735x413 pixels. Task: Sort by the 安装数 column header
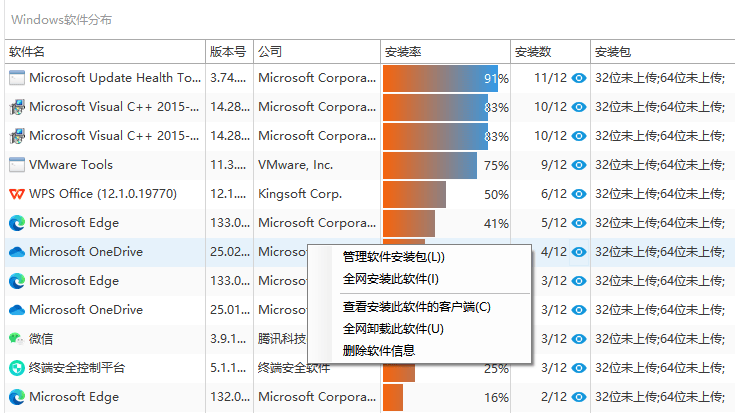tap(550, 52)
